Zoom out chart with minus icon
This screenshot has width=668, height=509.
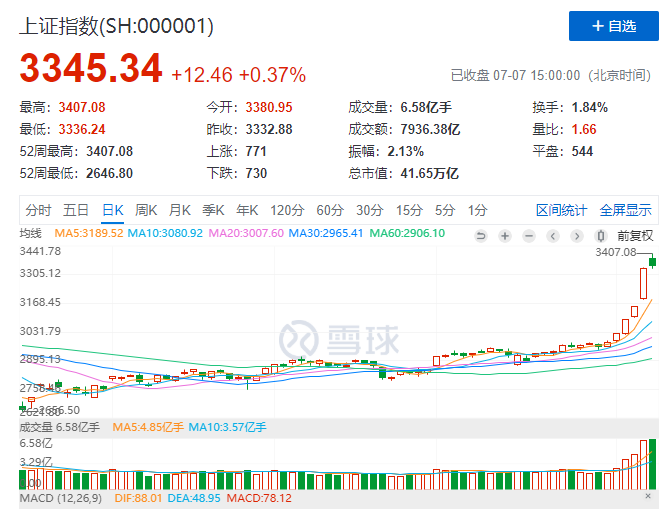point(529,236)
